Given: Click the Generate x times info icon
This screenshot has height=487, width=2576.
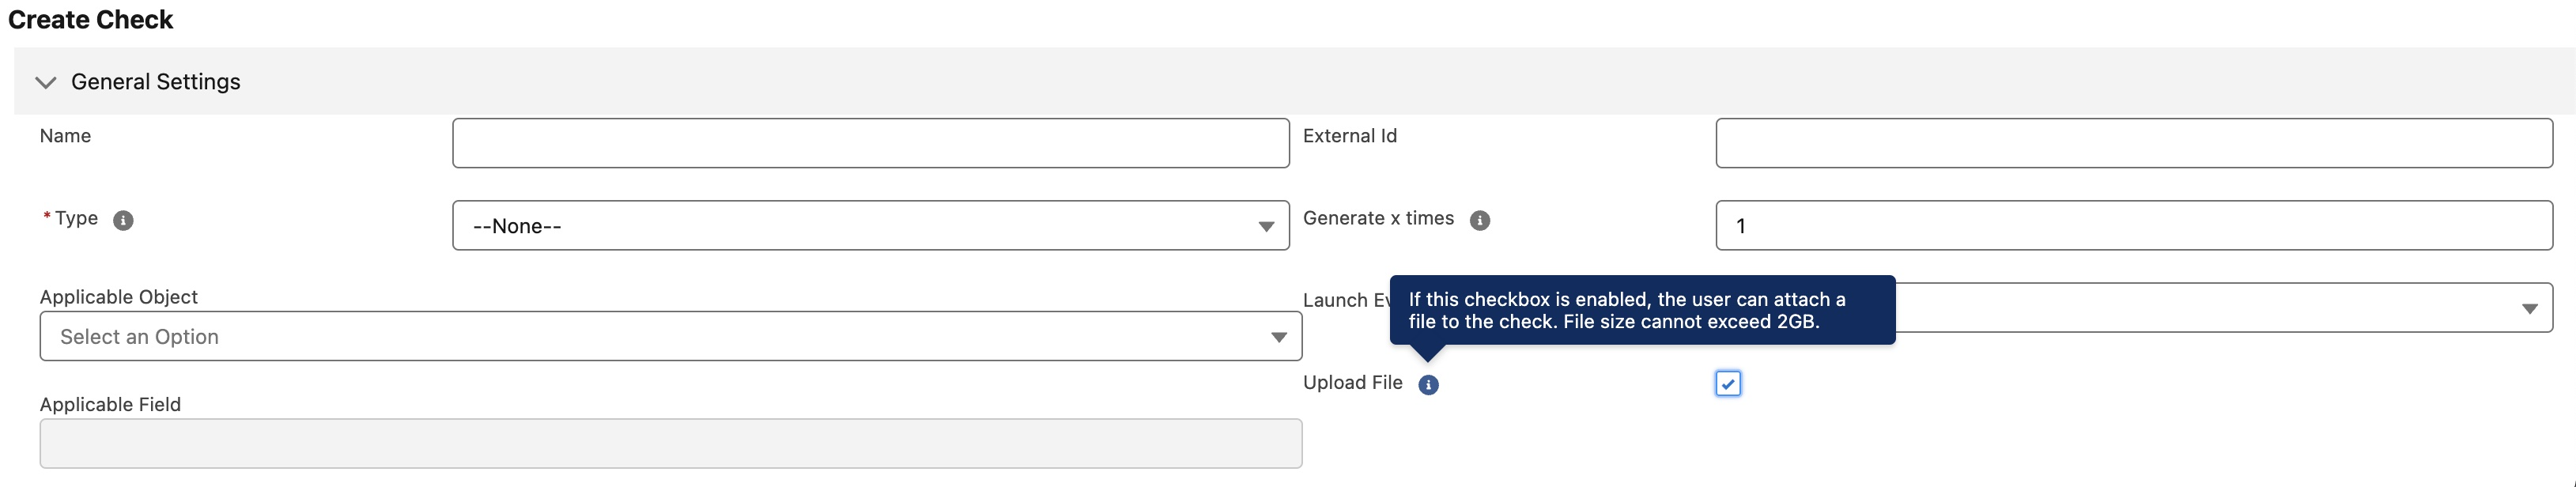Looking at the screenshot, I should click(x=1479, y=220).
